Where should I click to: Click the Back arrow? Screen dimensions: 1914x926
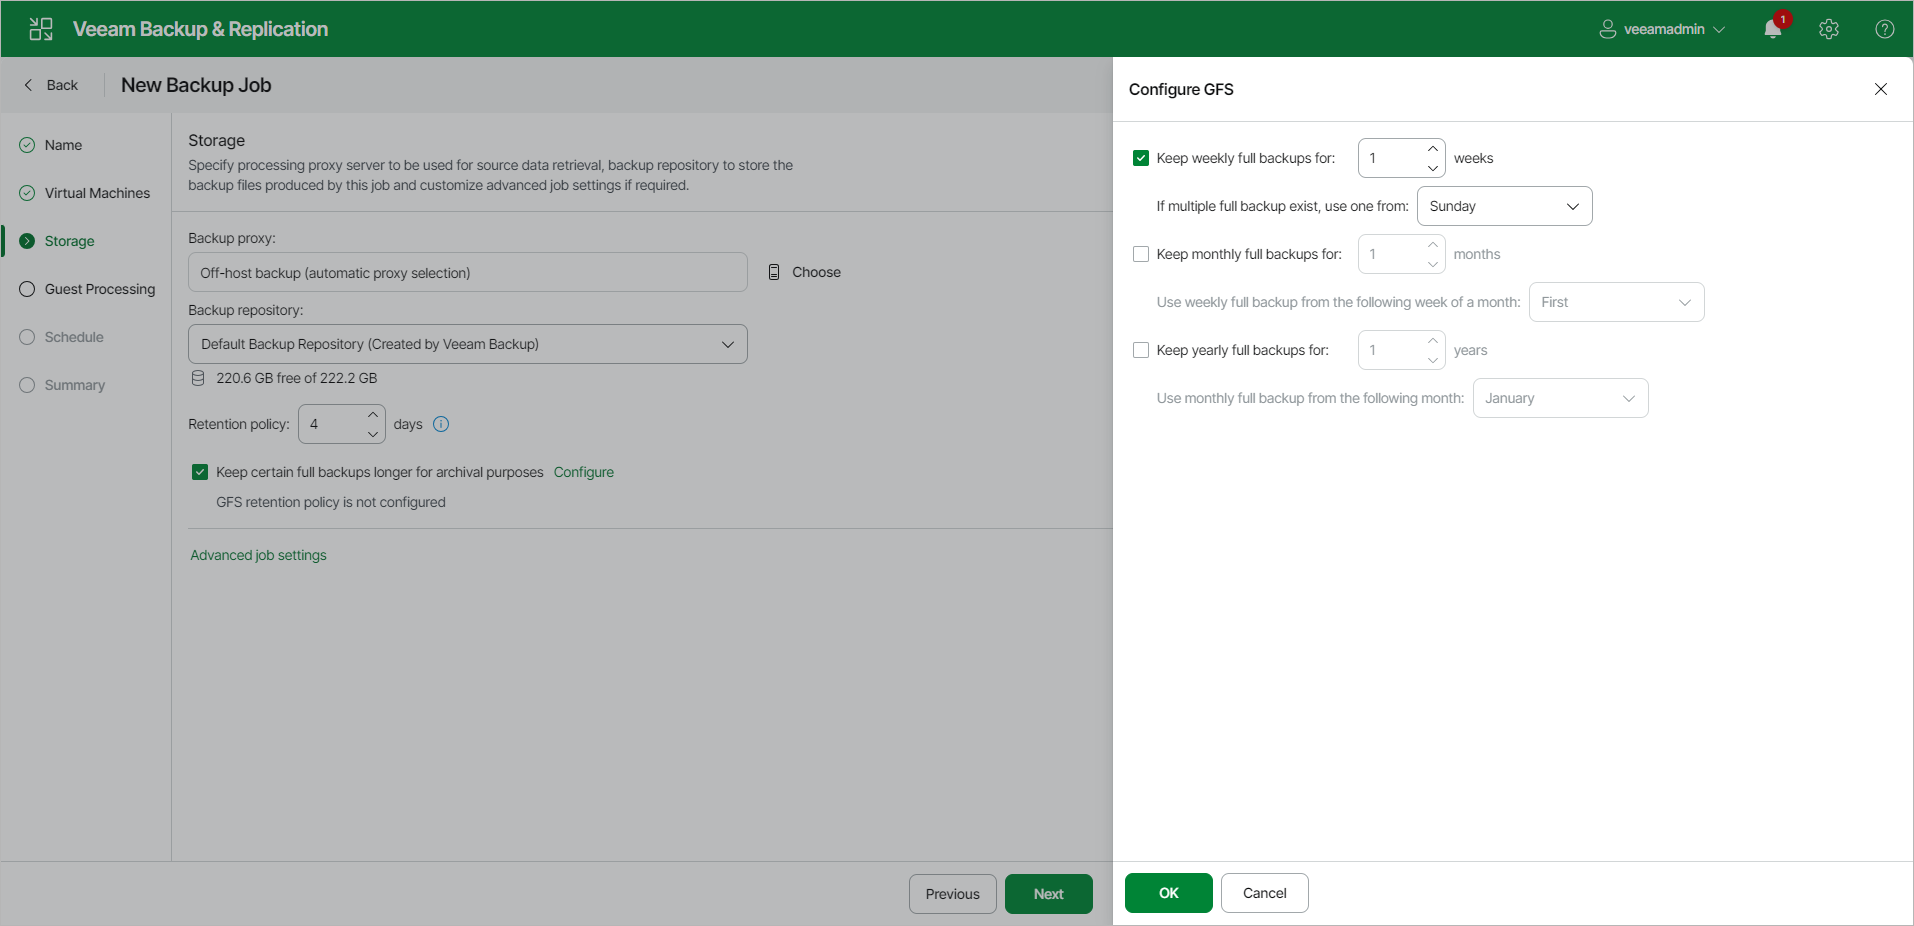[28, 85]
